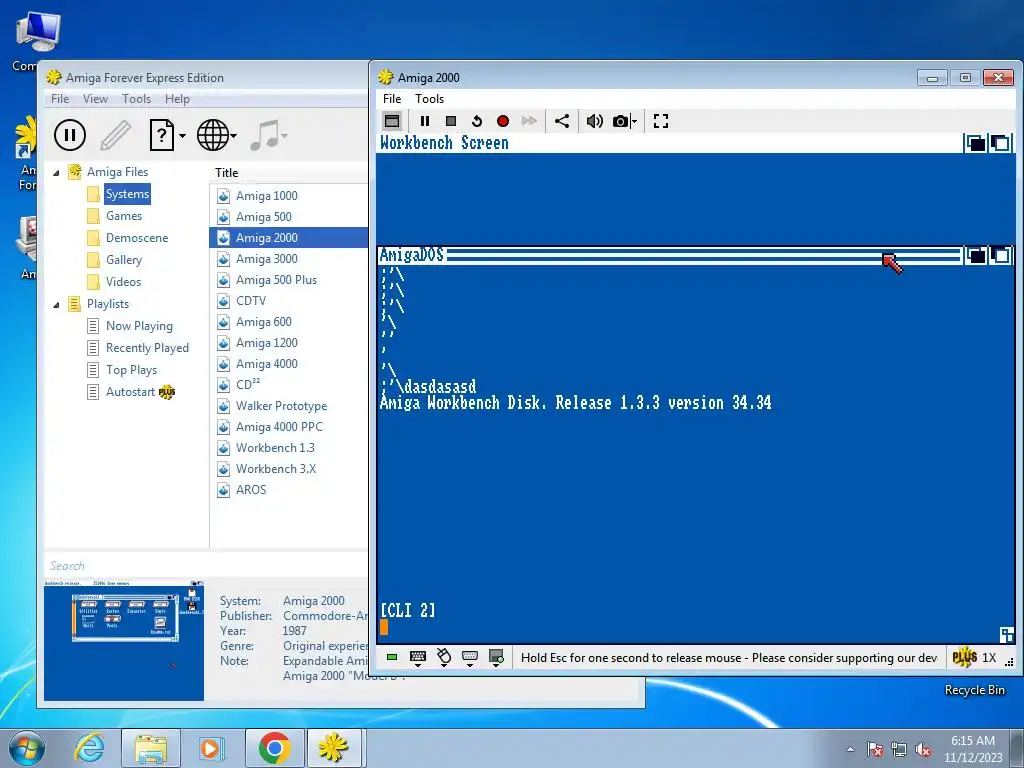Click the green power LED status icon
The width and height of the screenshot is (1024, 768).
392,657
